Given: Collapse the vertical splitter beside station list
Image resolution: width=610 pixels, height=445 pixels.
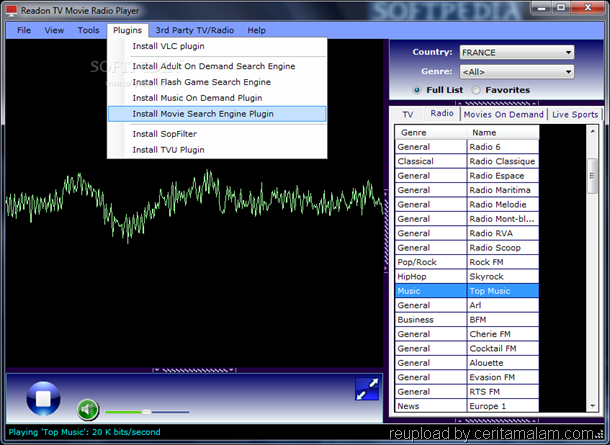Looking at the screenshot, I should pyautogui.click(x=386, y=230).
